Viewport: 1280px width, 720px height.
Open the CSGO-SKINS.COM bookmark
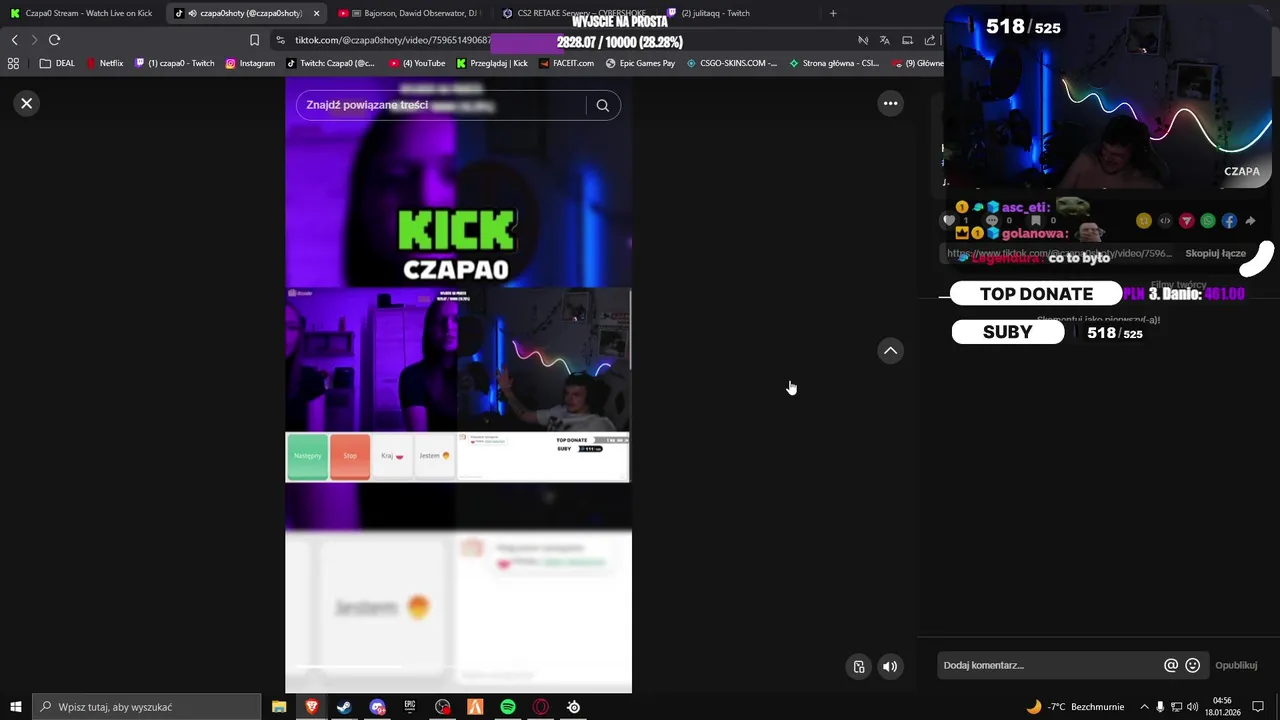point(732,63)
